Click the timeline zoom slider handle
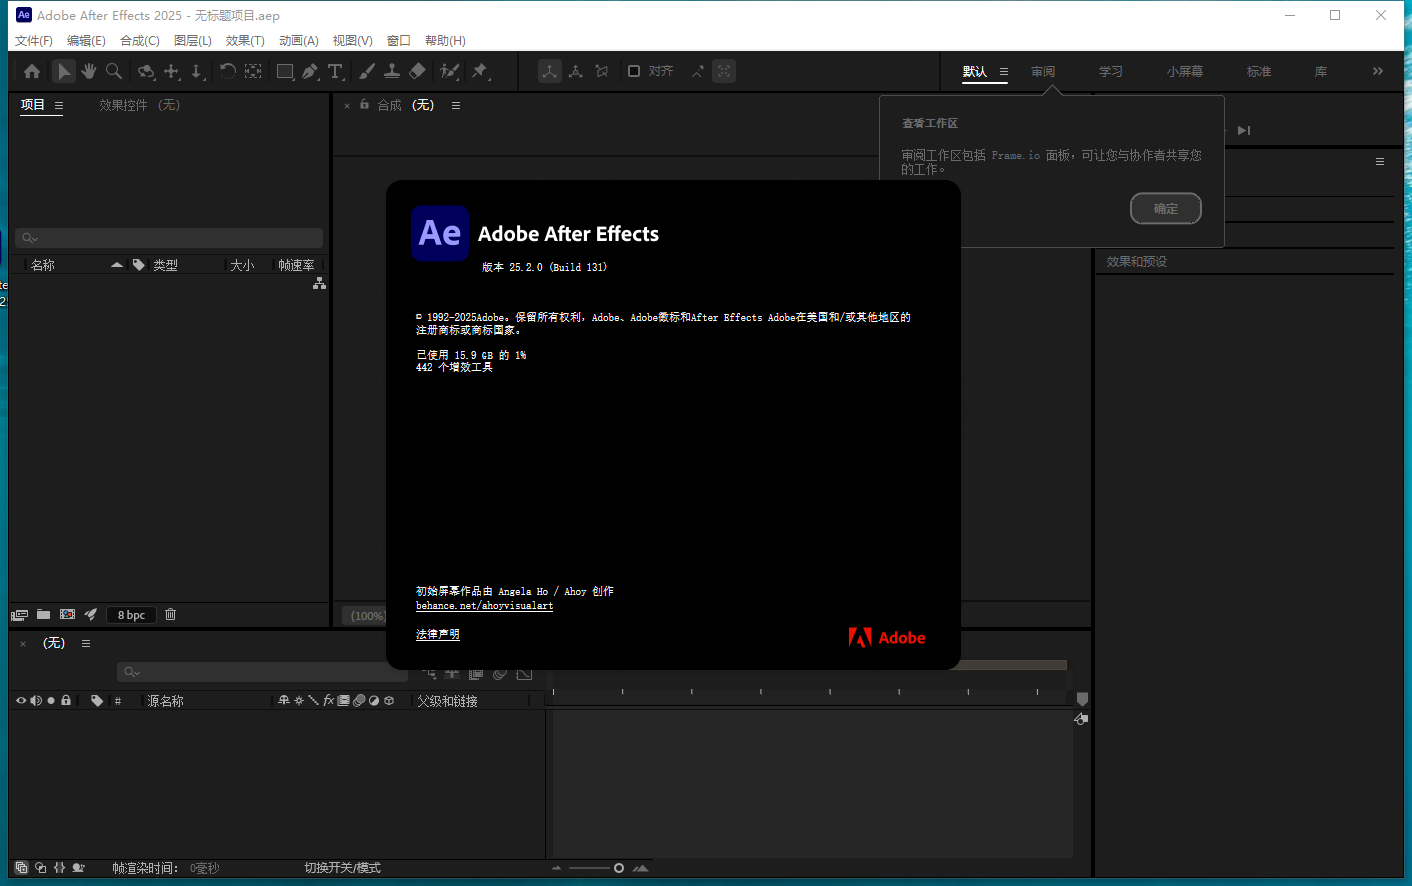1412x886 pixels. pos(619,868)
